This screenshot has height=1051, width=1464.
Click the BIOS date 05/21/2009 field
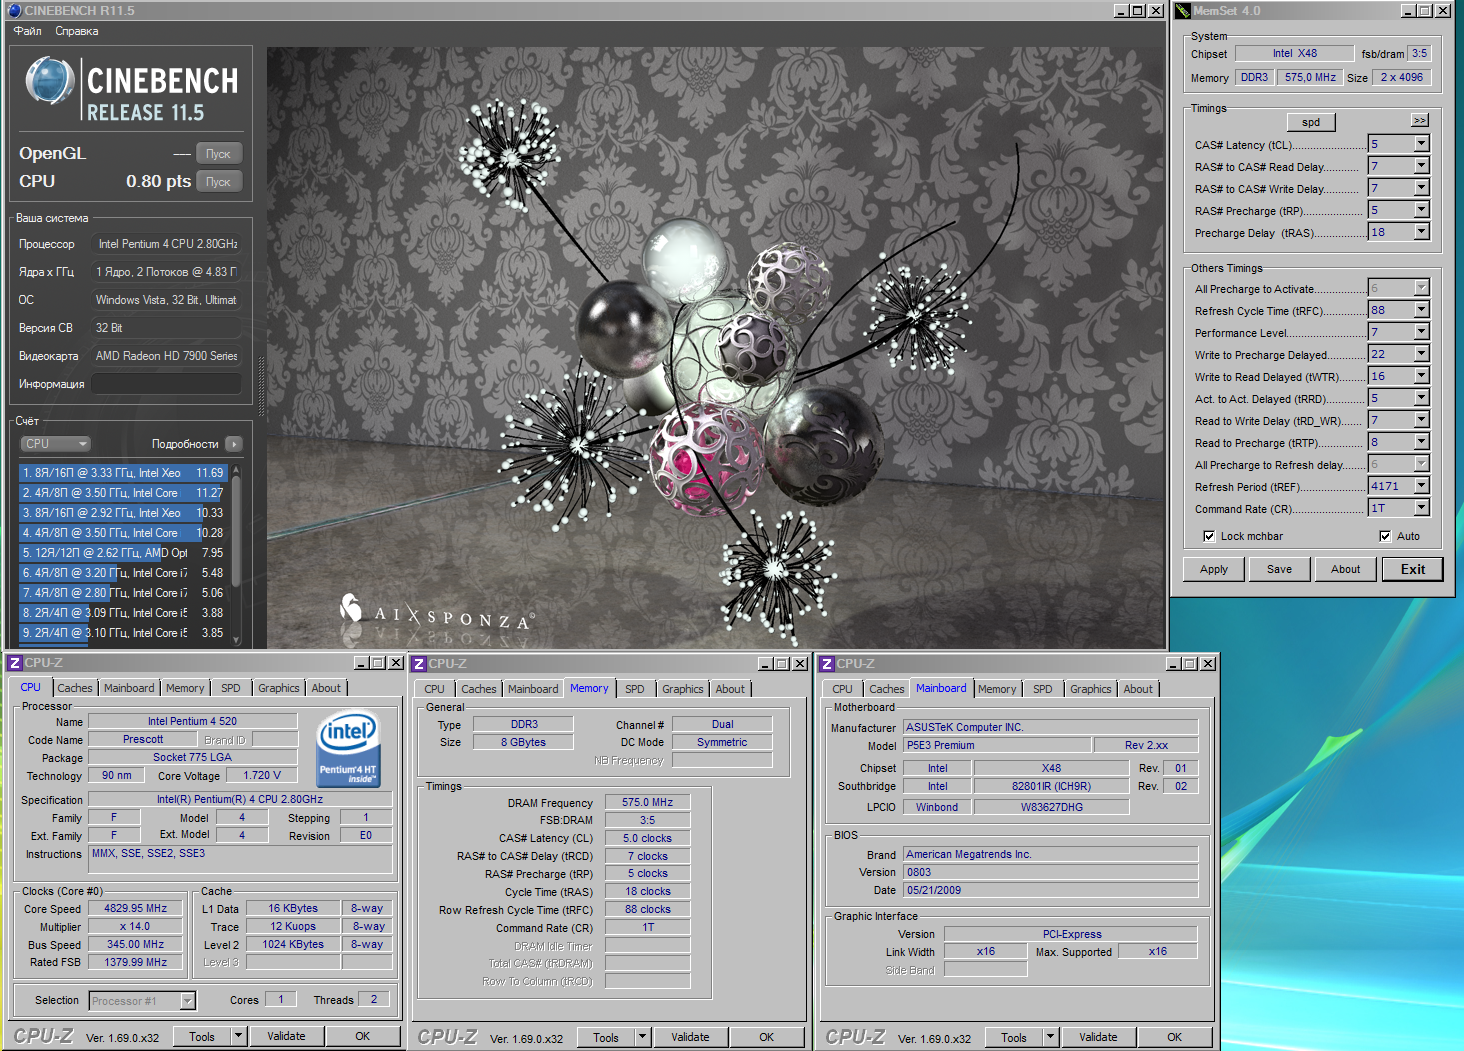(x=1050, y=890)
